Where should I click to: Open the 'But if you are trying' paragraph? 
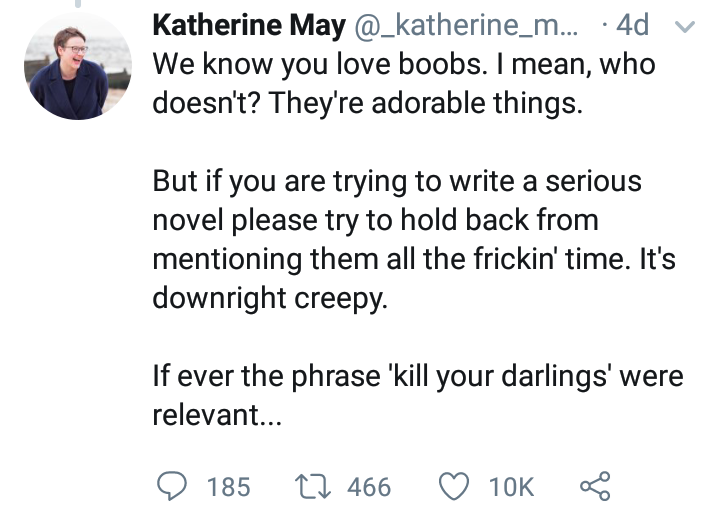(396, 183)
